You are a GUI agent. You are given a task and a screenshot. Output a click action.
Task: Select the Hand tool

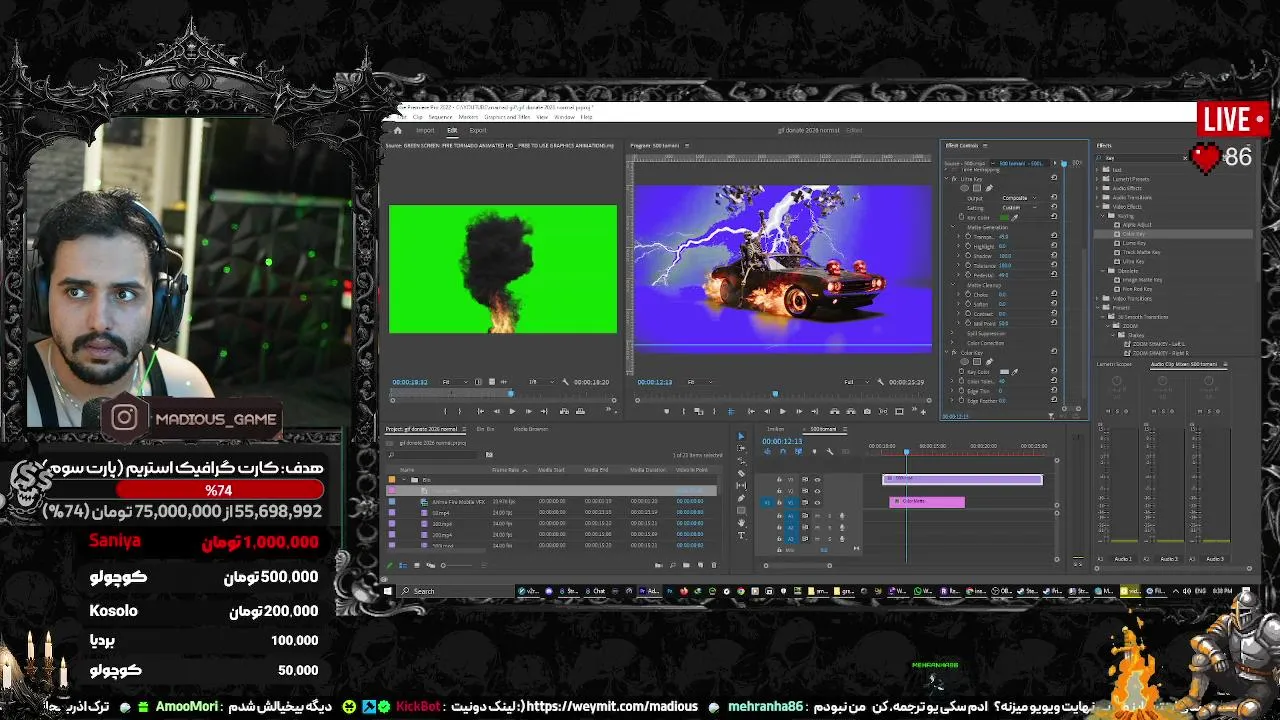(741, 523)
